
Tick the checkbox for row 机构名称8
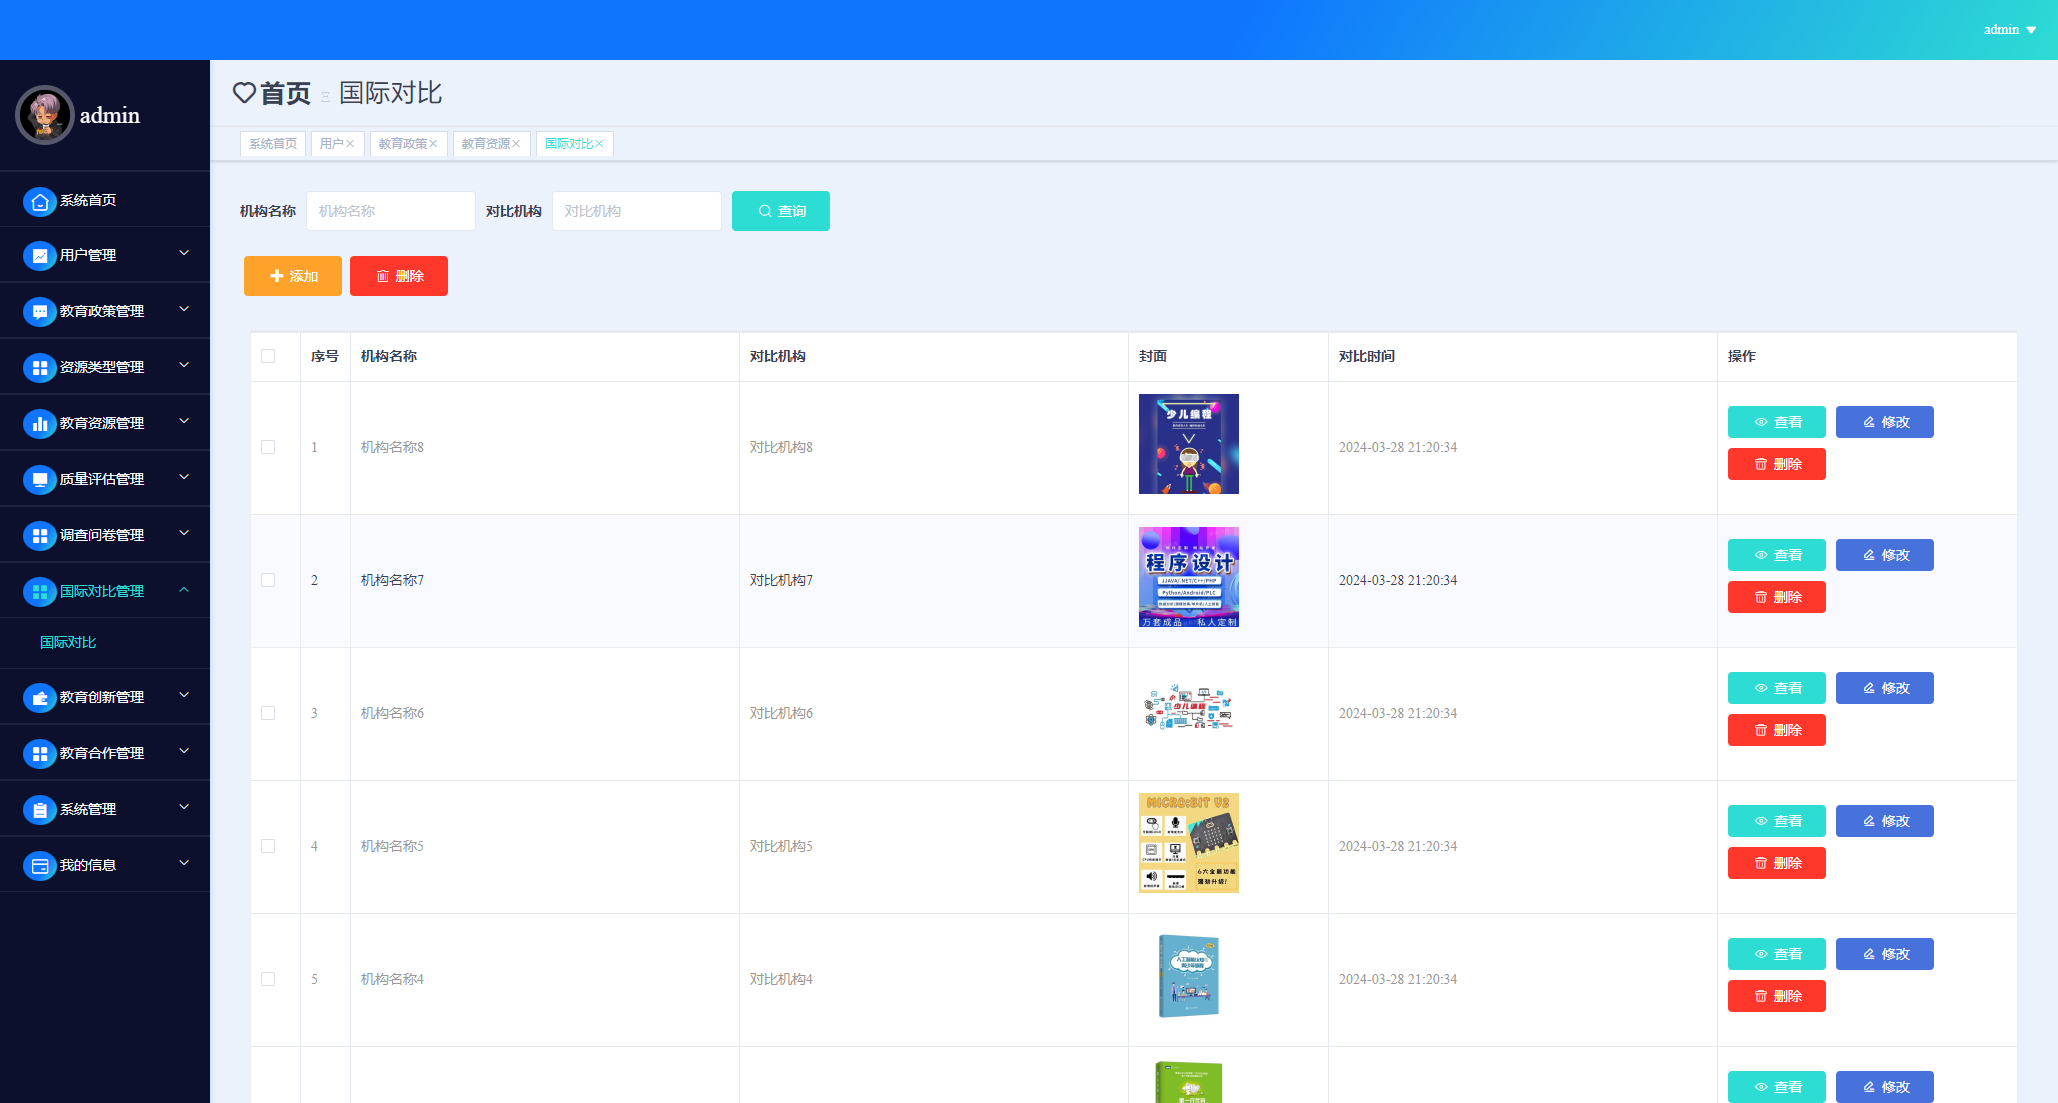[268, 447]
